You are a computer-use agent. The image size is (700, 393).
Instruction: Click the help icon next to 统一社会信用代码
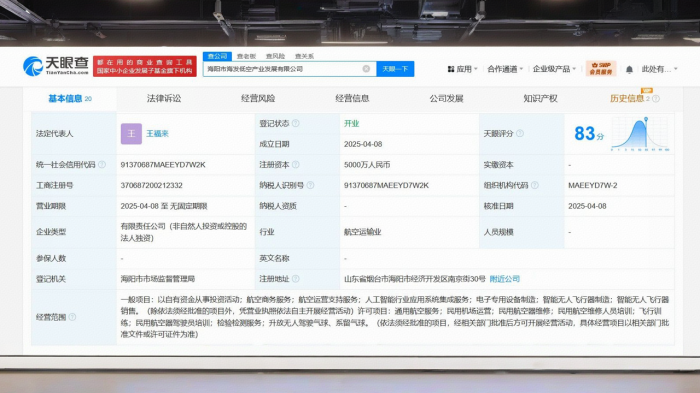tap(102, 165)
